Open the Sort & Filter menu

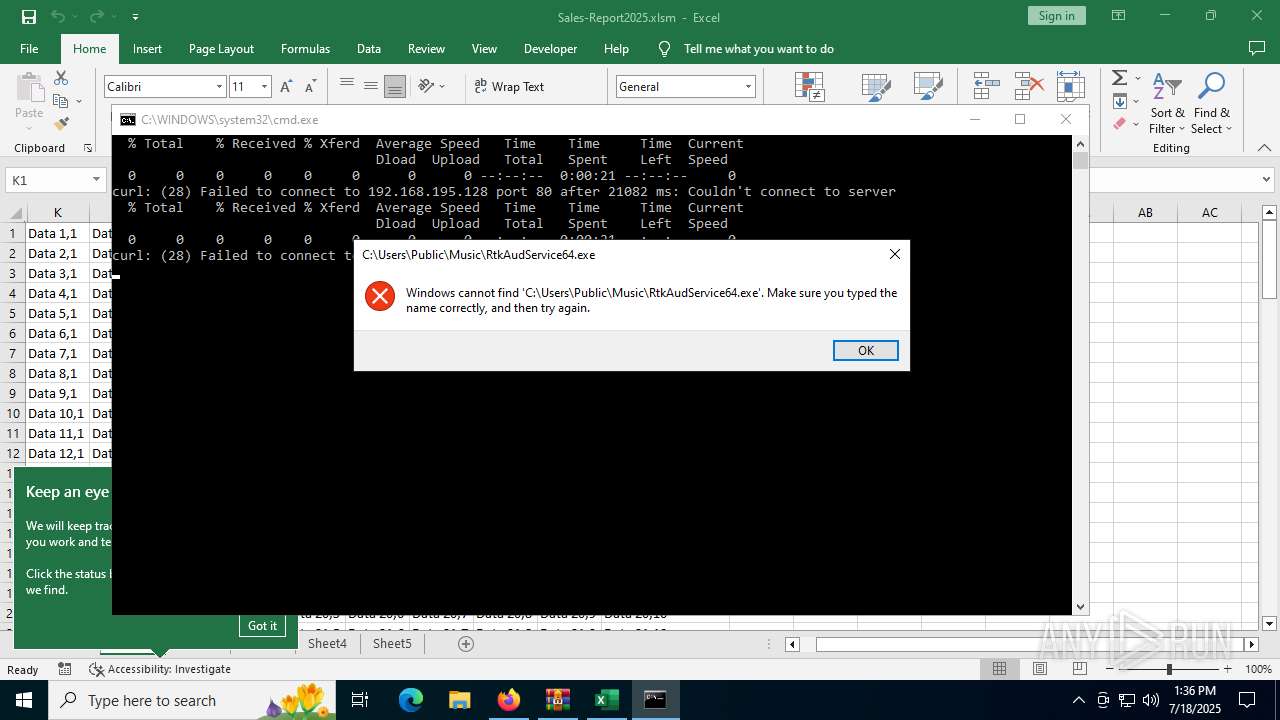click(1167, 102)
